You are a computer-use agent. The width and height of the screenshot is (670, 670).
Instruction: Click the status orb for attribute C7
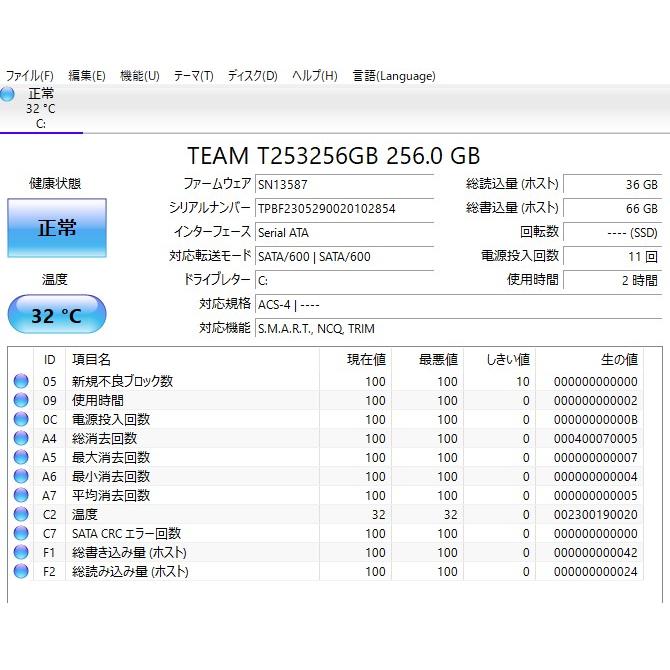tap(21, 533)
